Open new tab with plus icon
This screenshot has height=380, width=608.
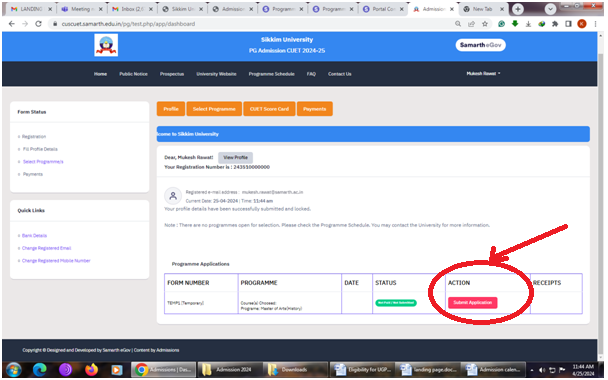[518, 9]
